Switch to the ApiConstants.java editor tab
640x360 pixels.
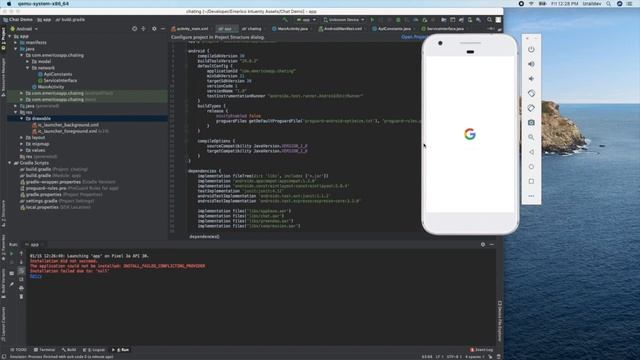pyautogui.click(x=391, y=29)
